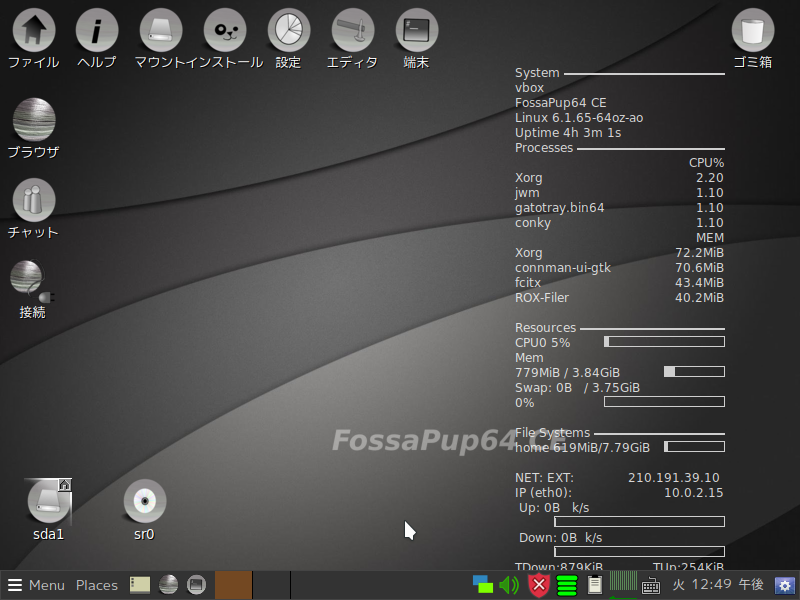800x600 pixels.
Task: Click the マウント (Mount) drive icon
Action: [161, 30]
